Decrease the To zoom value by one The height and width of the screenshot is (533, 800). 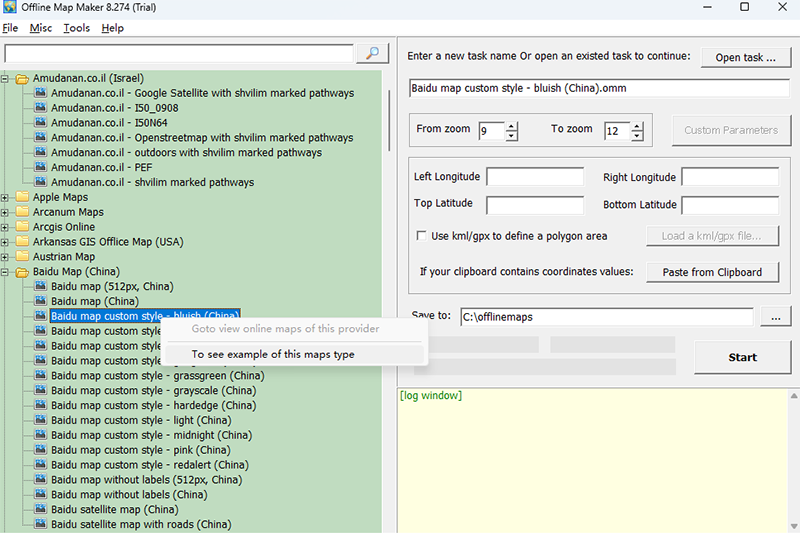coord(637,136)
